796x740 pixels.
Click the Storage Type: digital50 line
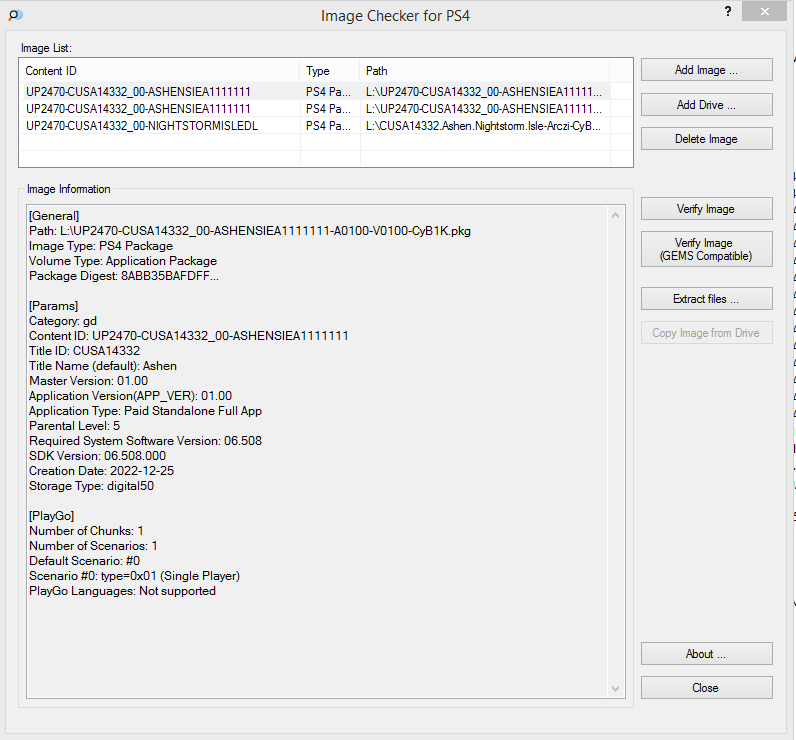[x=91, y=486]
